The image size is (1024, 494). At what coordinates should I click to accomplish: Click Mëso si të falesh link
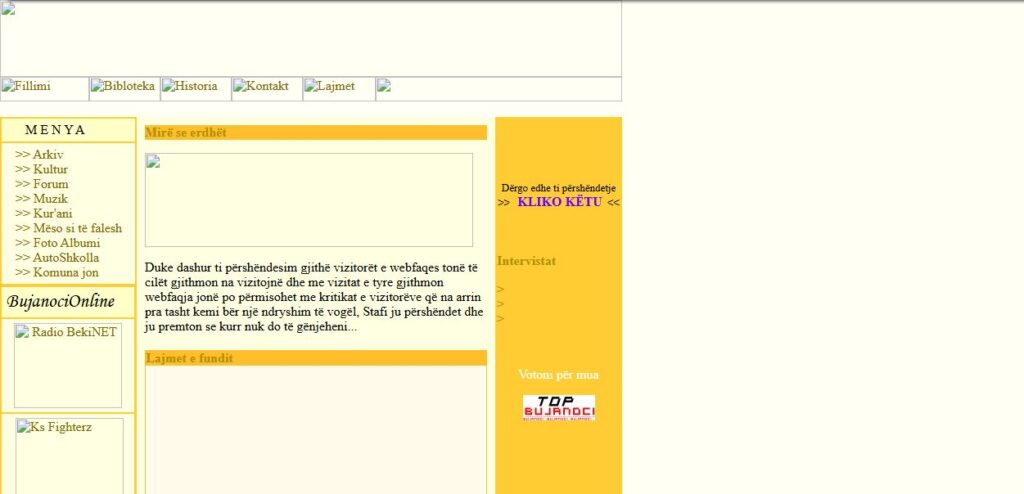77,228
